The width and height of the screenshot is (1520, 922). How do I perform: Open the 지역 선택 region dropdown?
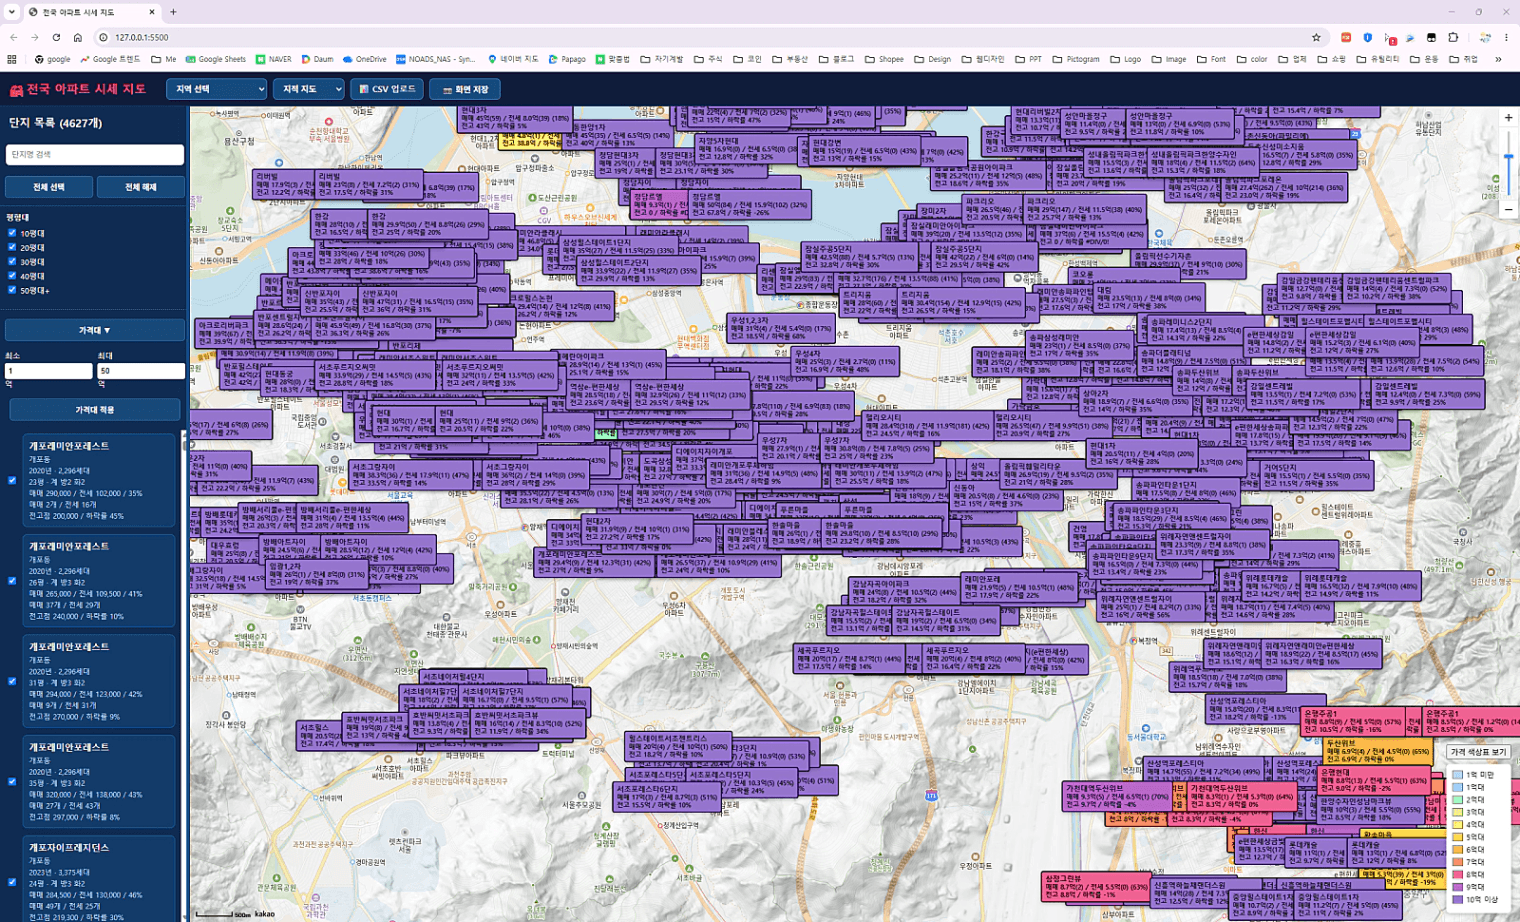pos(216,89)
